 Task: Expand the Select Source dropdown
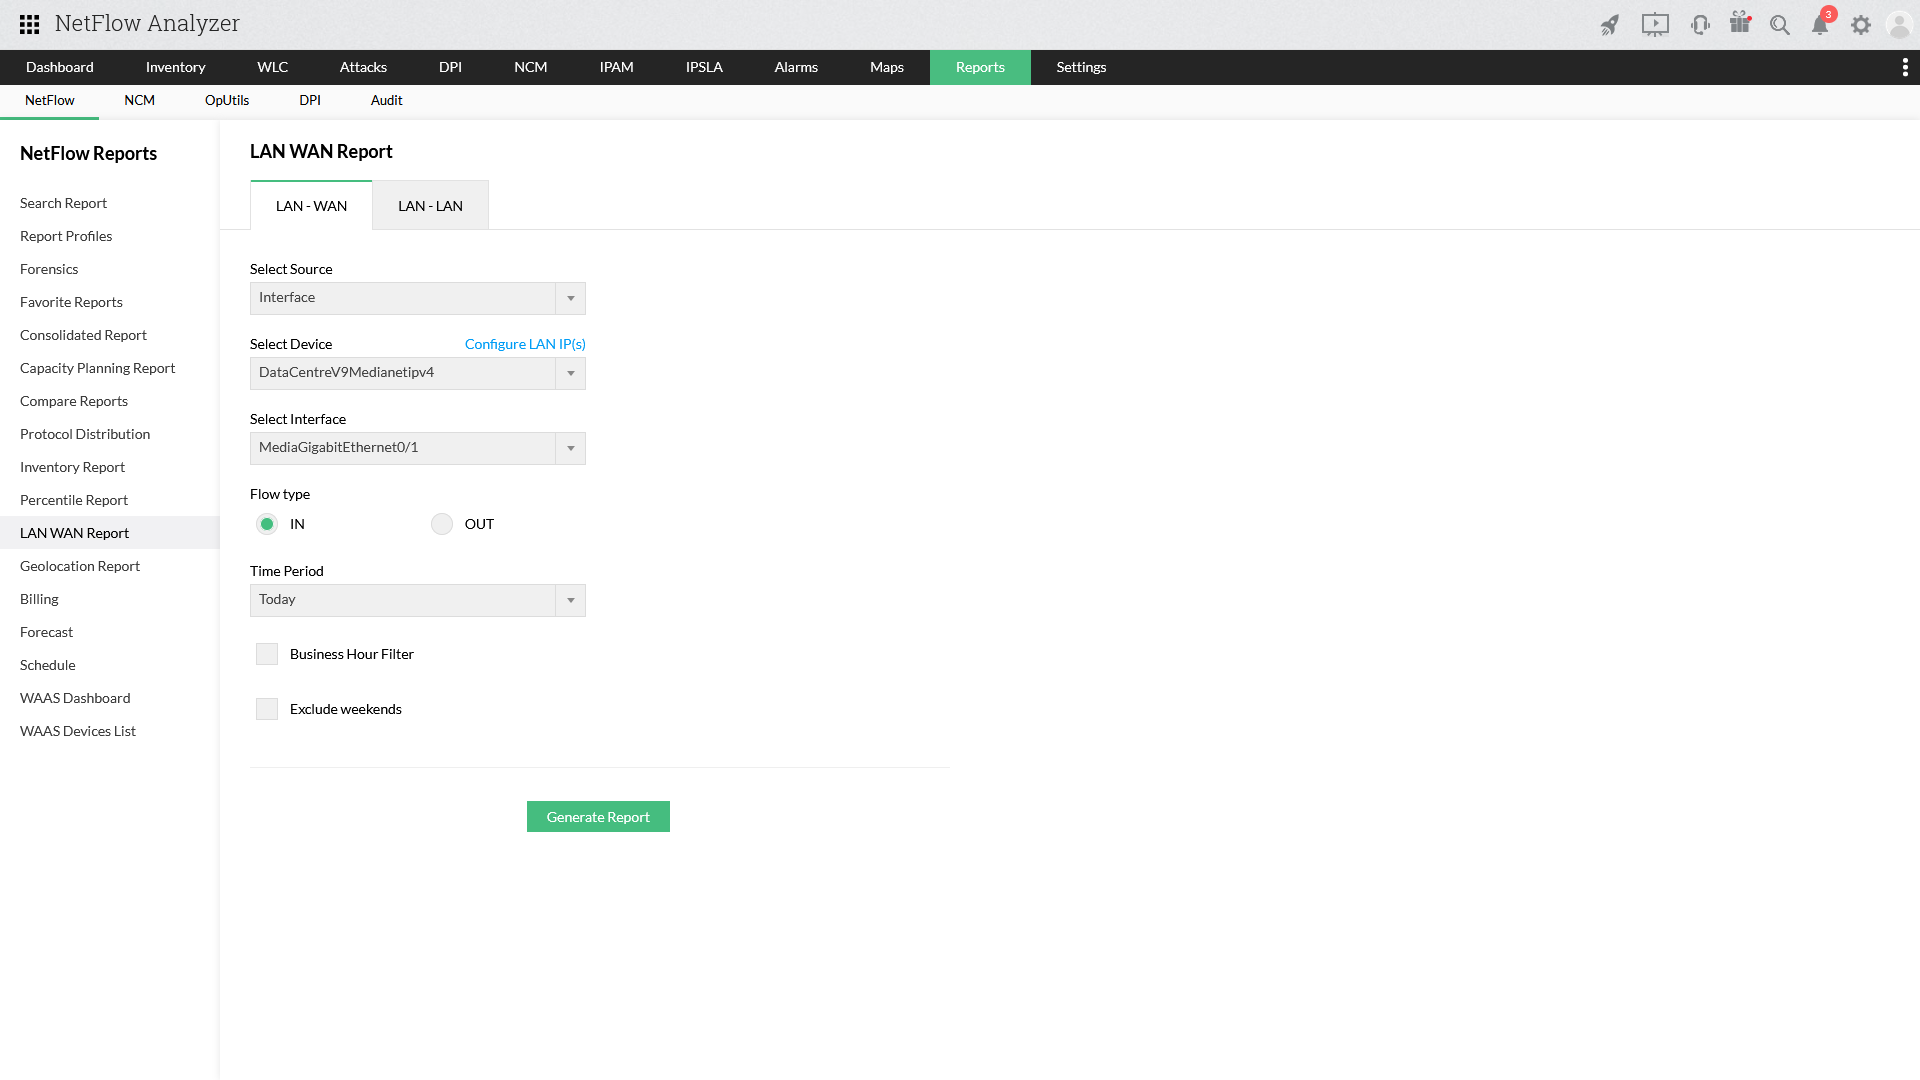(417, 298)
